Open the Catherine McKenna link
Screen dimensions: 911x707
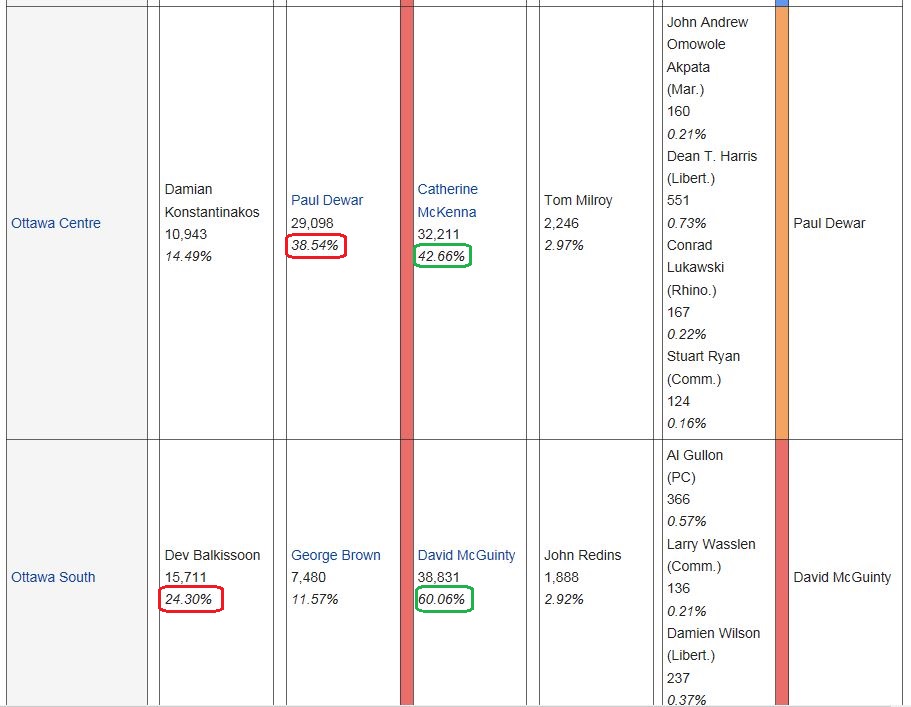(447, 200)
